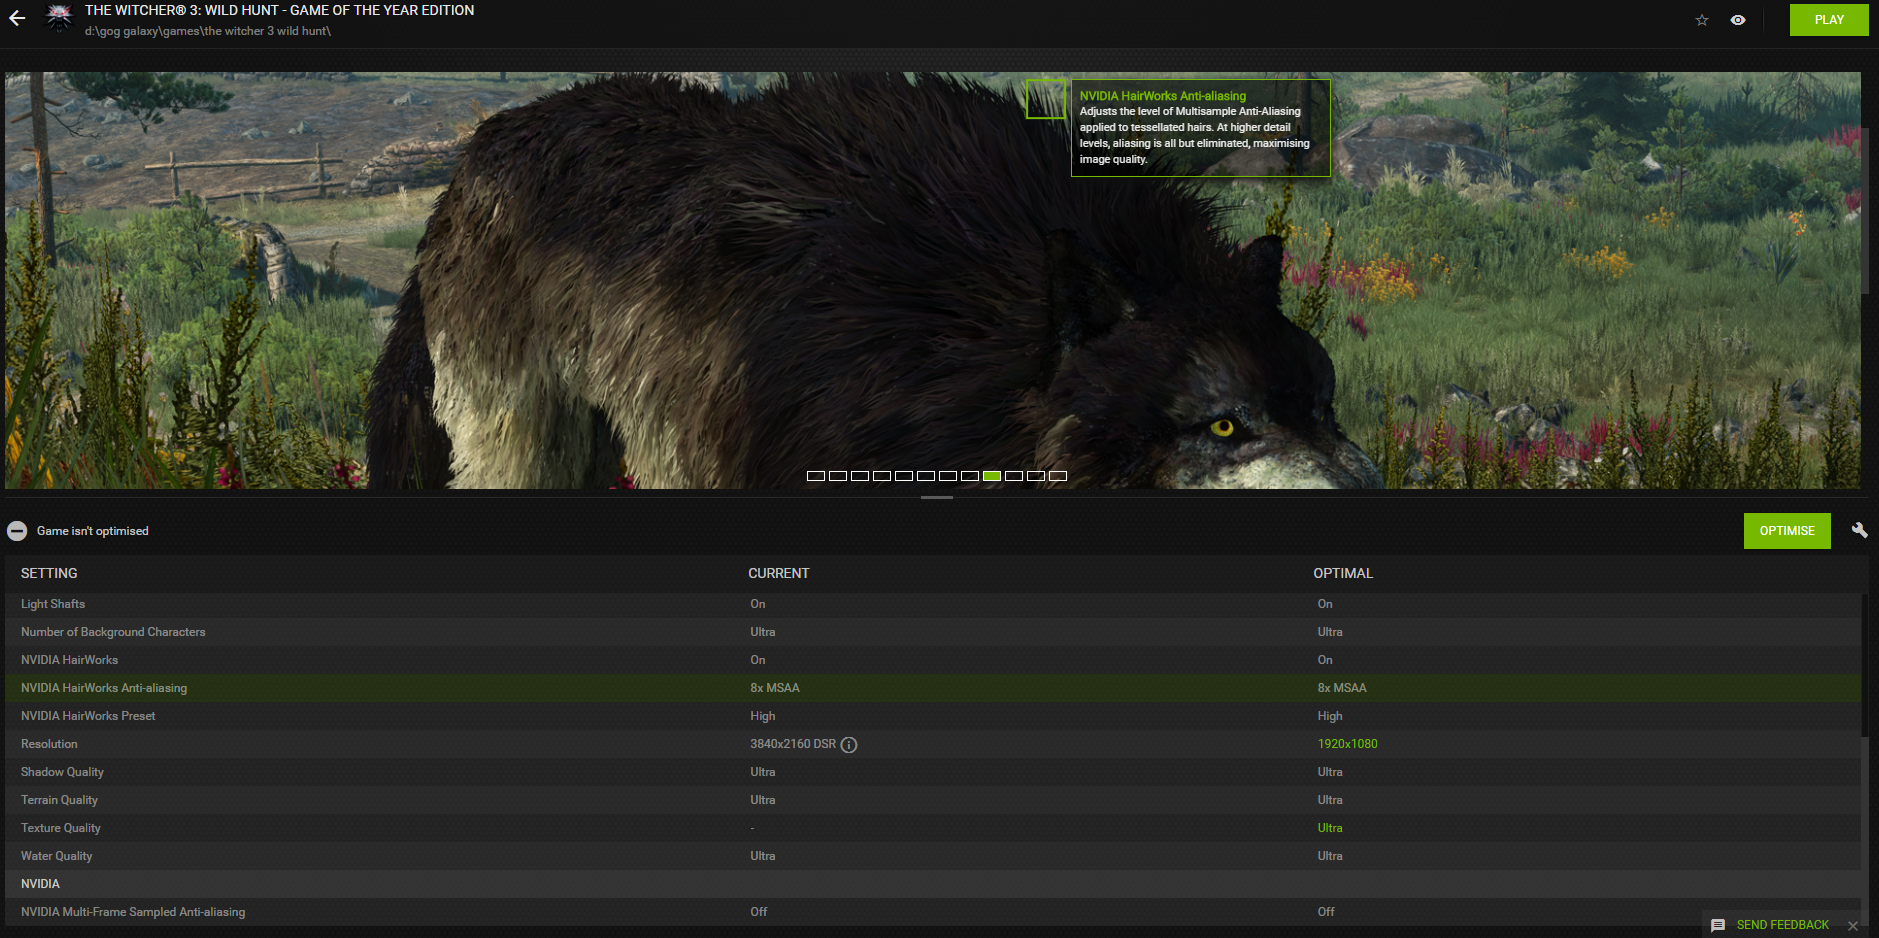Mark the game as favourite with the star
This screenshot has width=1879, height=938.
[x=1702, y=20]
